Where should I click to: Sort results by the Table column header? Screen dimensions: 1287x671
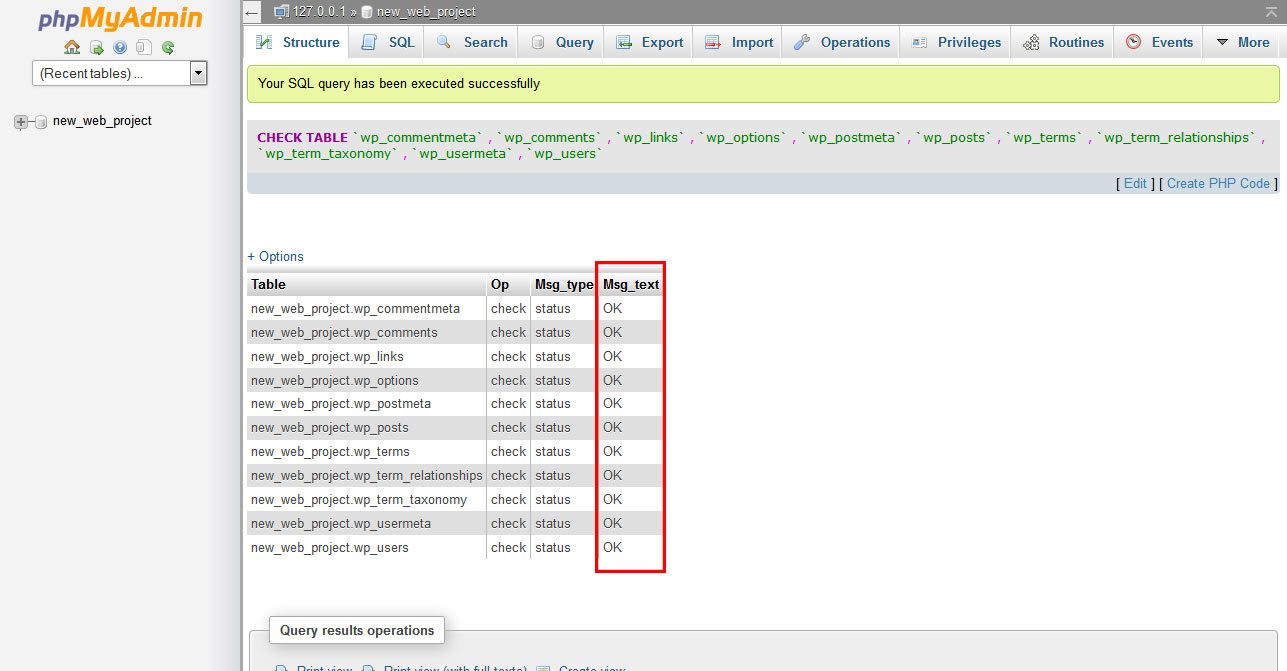[x=267, y=284]
